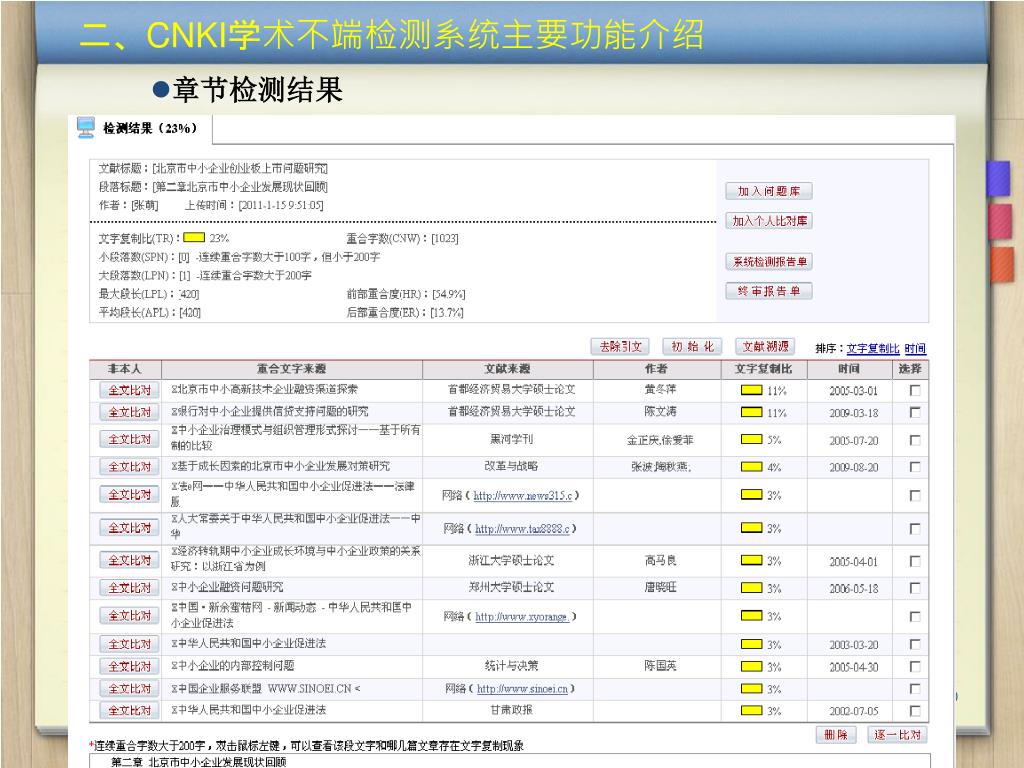Tick the checkbox for the 高马良 row
The image size is (1024, 768).
point(915,561)
